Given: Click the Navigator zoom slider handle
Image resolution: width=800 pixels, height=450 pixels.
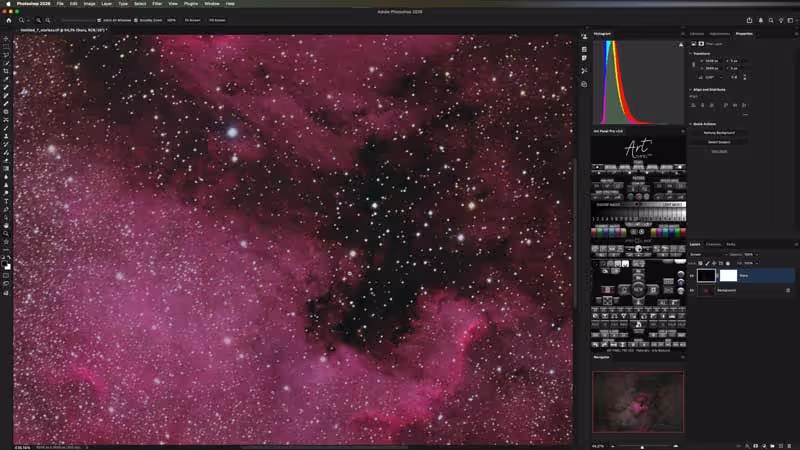Looking at the screenshot, I should (x=642, y=447).
